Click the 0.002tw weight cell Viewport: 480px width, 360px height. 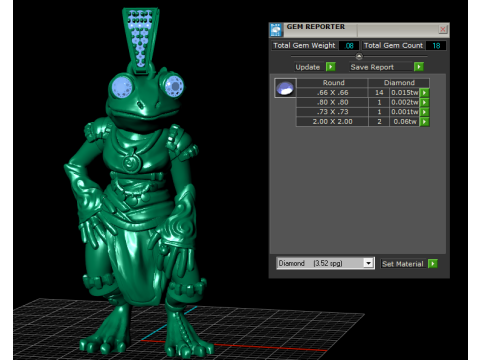[404, 102]
